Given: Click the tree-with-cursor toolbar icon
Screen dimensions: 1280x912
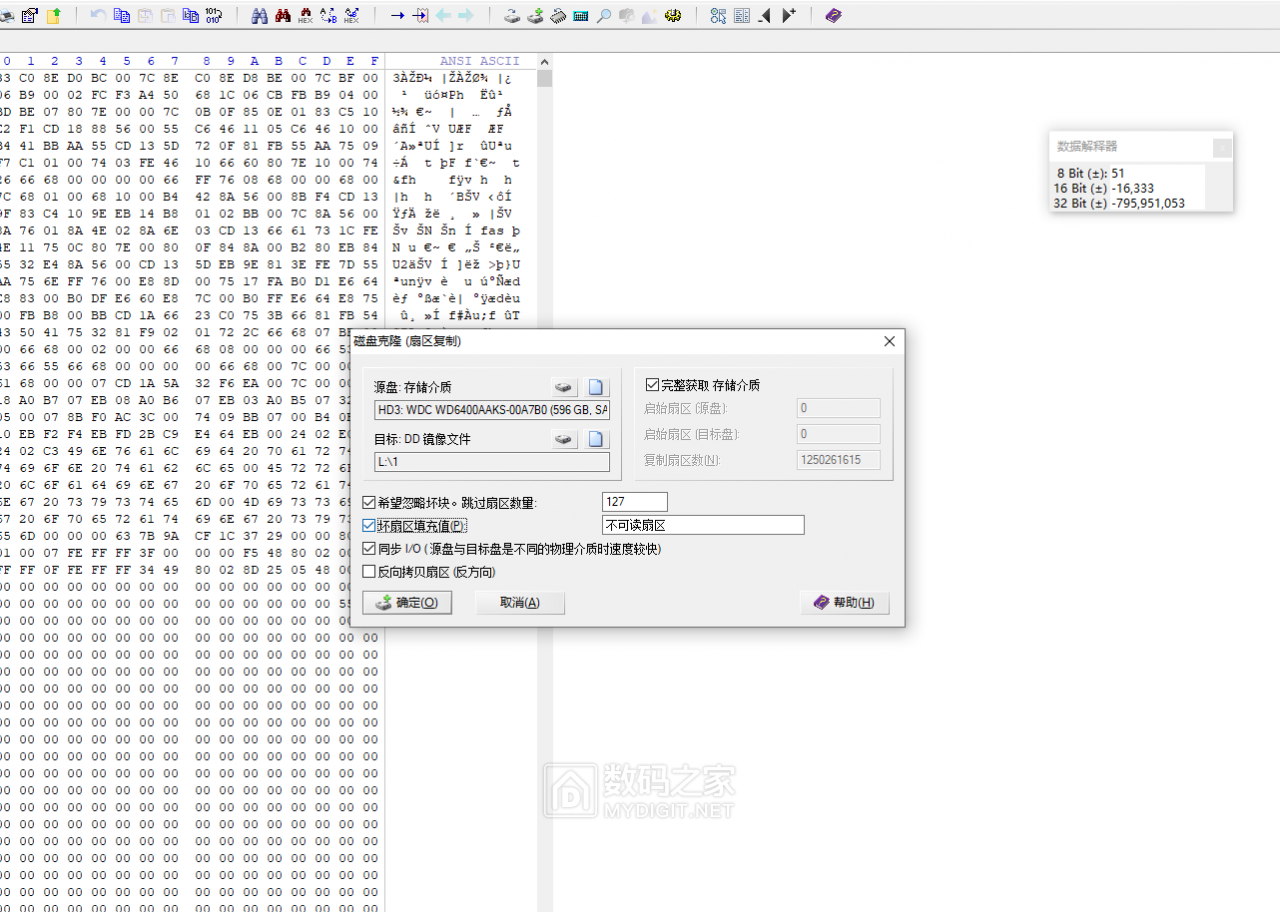Looking at the screenshot, I should click(x=718, y=15).
